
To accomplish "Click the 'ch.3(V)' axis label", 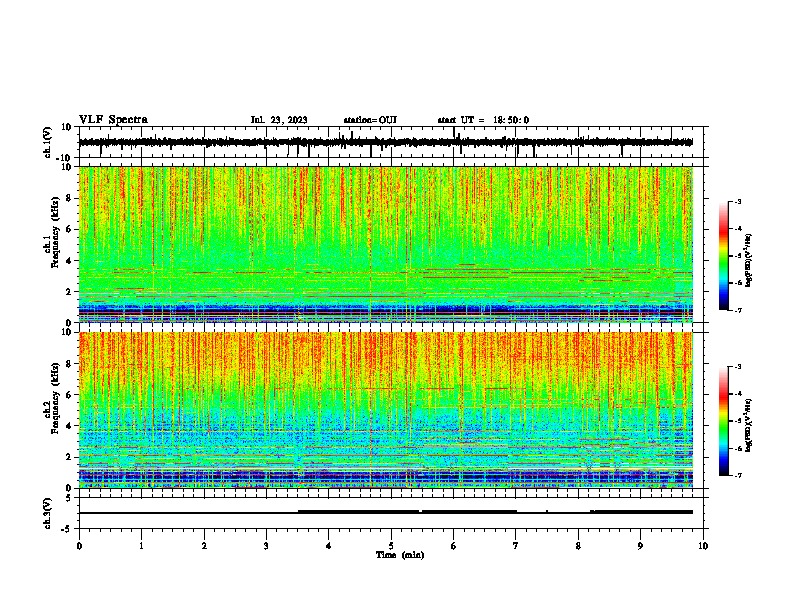I will [48, 513].
